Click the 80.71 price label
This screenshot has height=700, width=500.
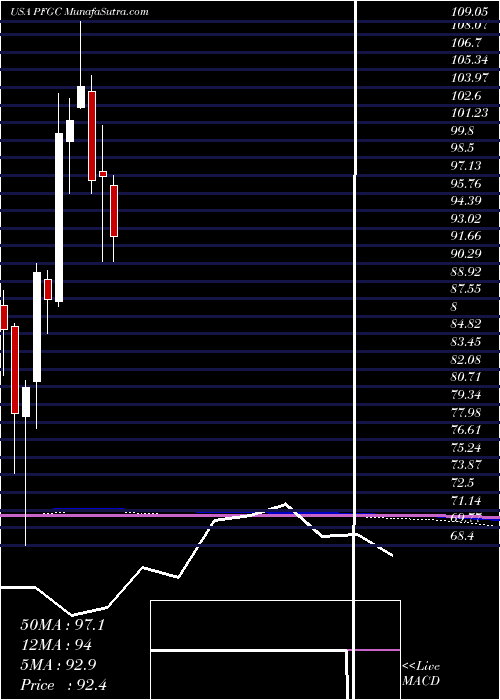tap(467, 377)
